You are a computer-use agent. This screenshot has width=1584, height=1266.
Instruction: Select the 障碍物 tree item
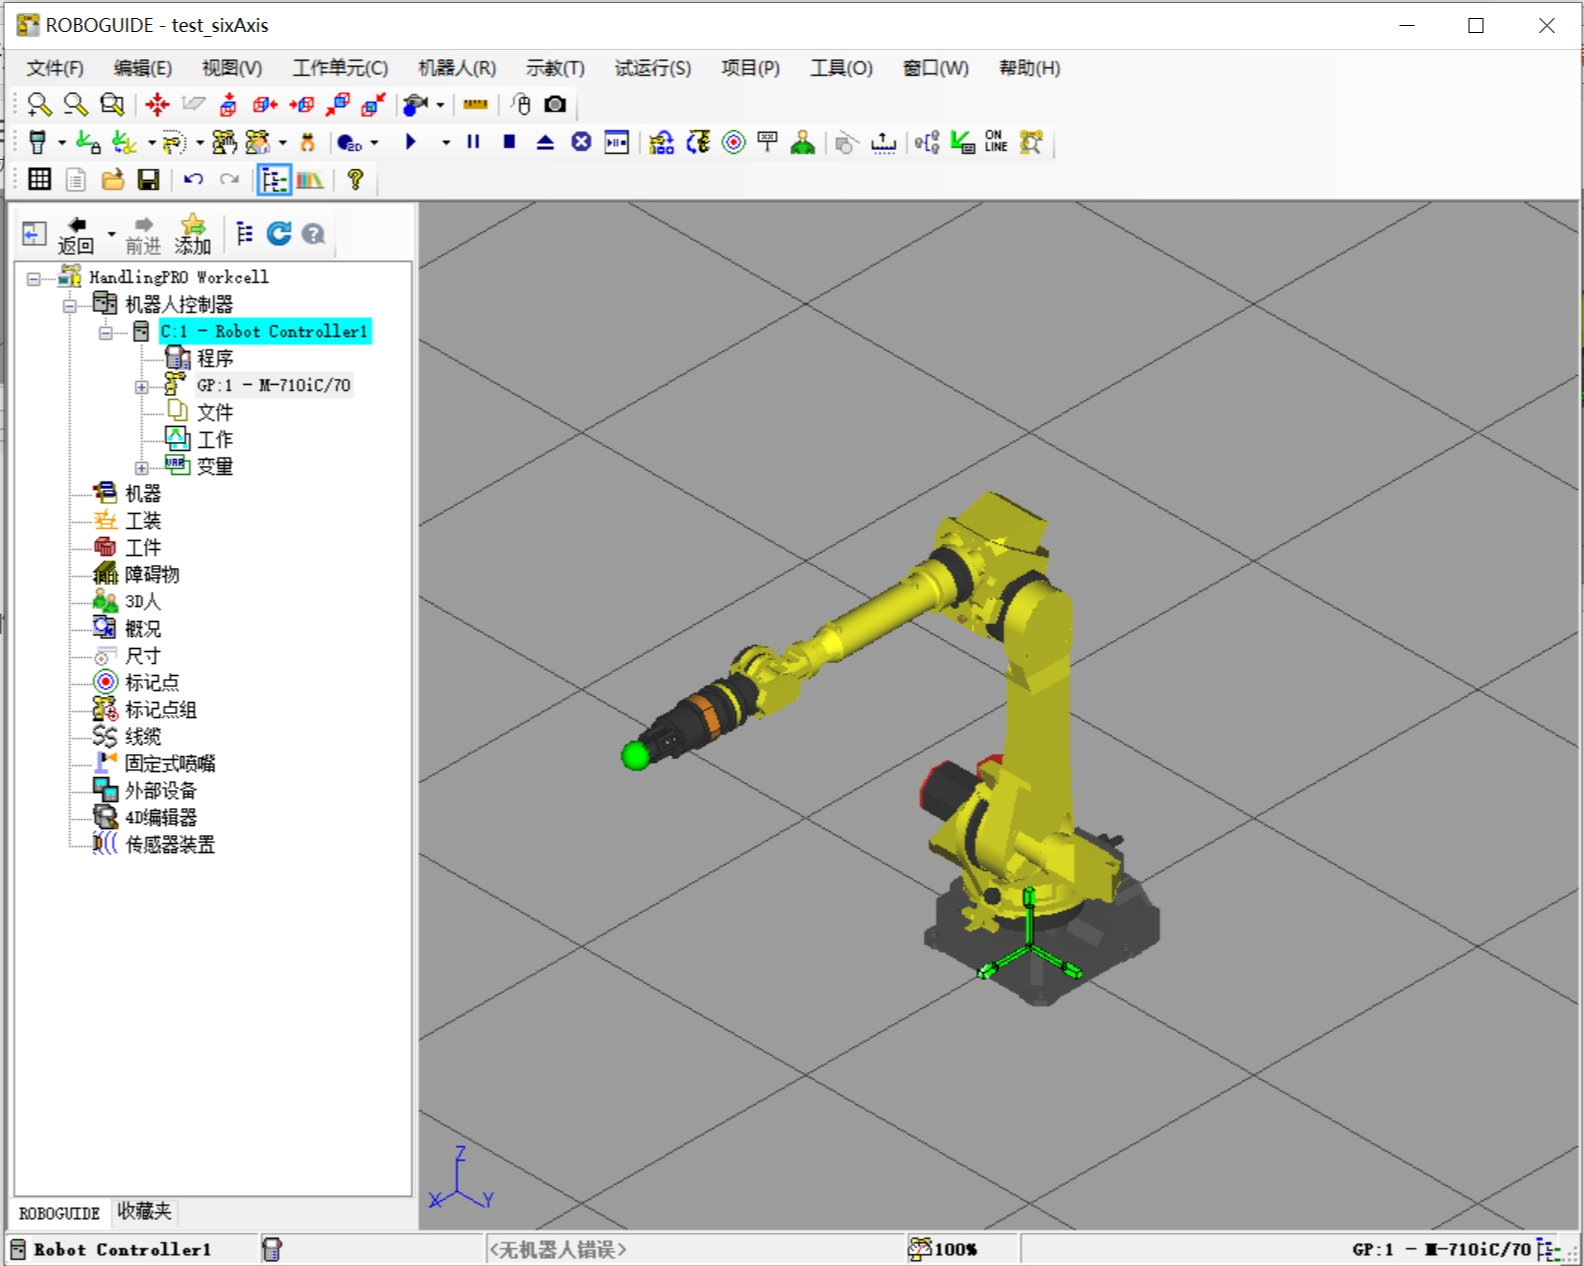tap(152, 574)
